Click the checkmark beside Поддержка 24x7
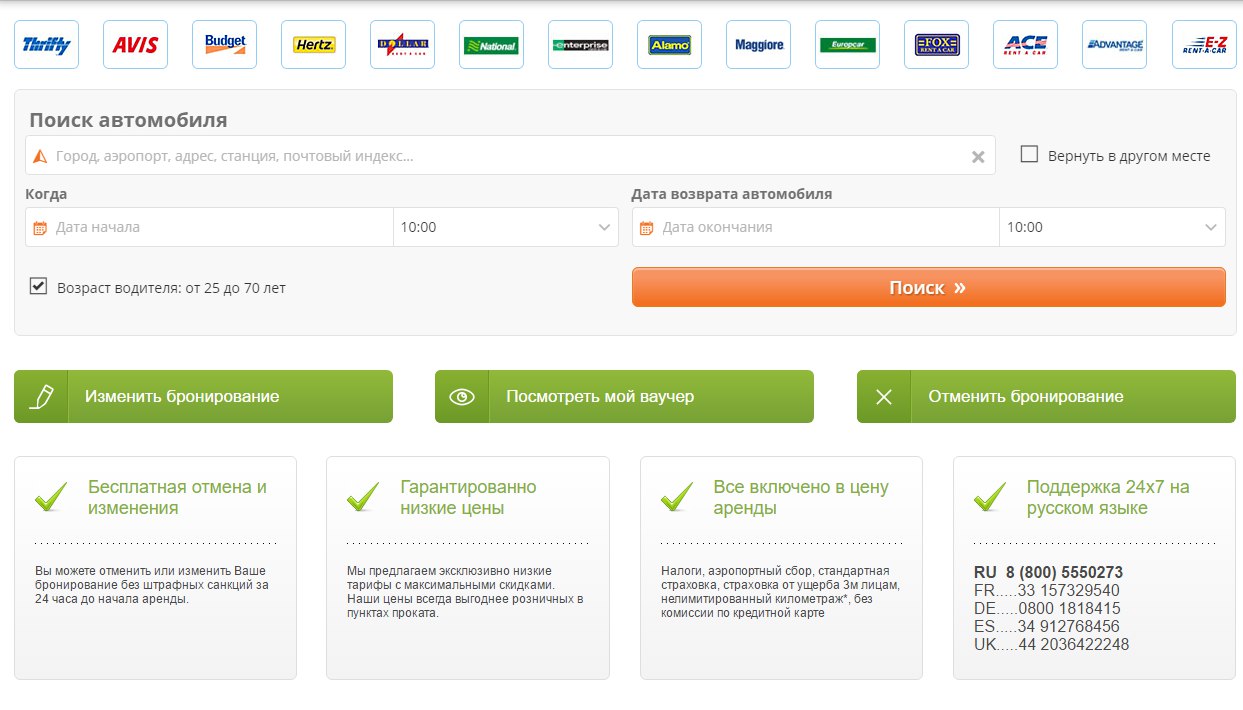Screen dimensions: 1243x710 tap(990, 496)
